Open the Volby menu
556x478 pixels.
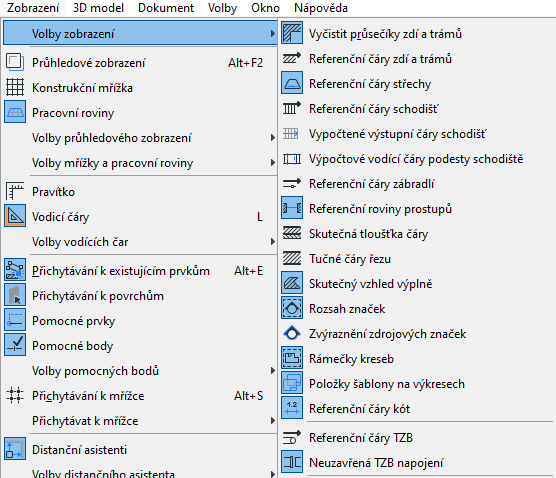(222, 8)
